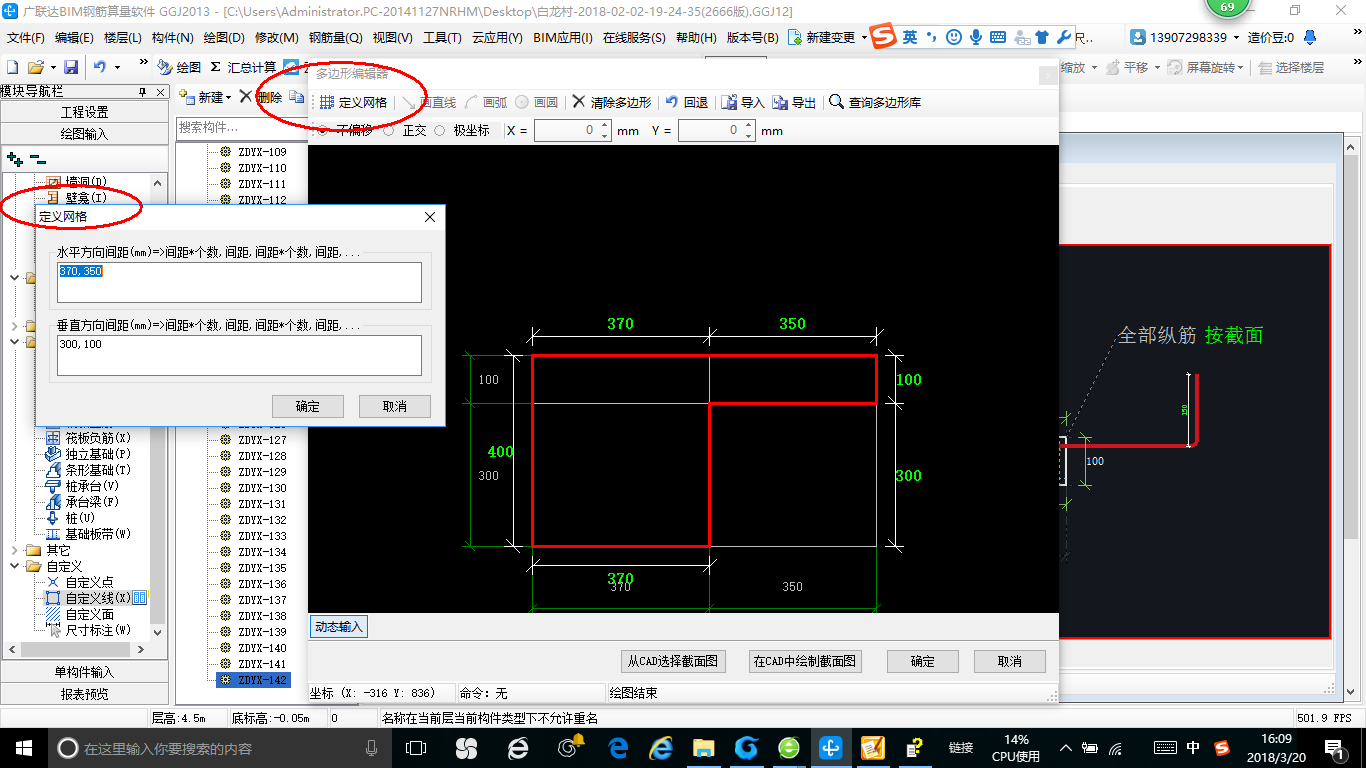Screen dimensions: 1366x768
Task: Open the account 13907298339 dropdown arrow
Action: coord(1237,37)
